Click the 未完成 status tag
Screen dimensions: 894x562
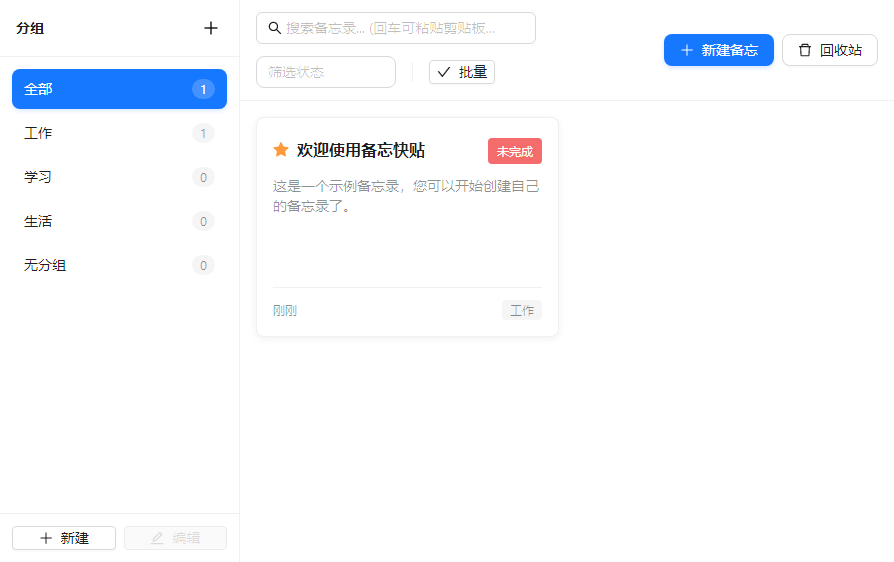coord(515,151)
